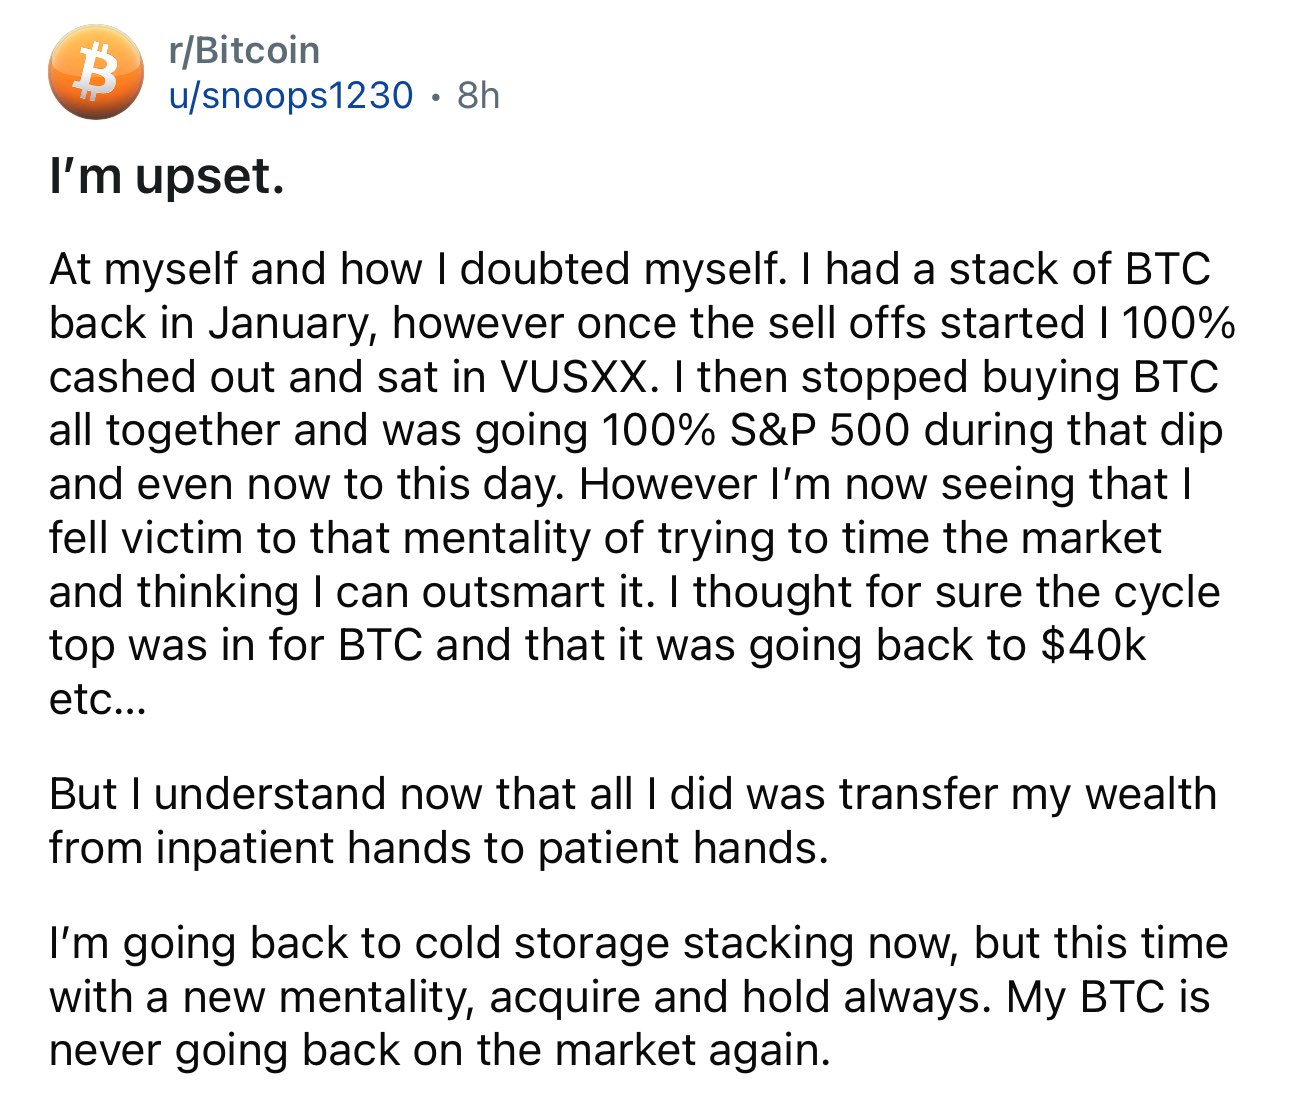The width and height of the screenshot is (1290, 1099).
Task: Click the "etc..." text ending first paragraph
Action: 97,699
